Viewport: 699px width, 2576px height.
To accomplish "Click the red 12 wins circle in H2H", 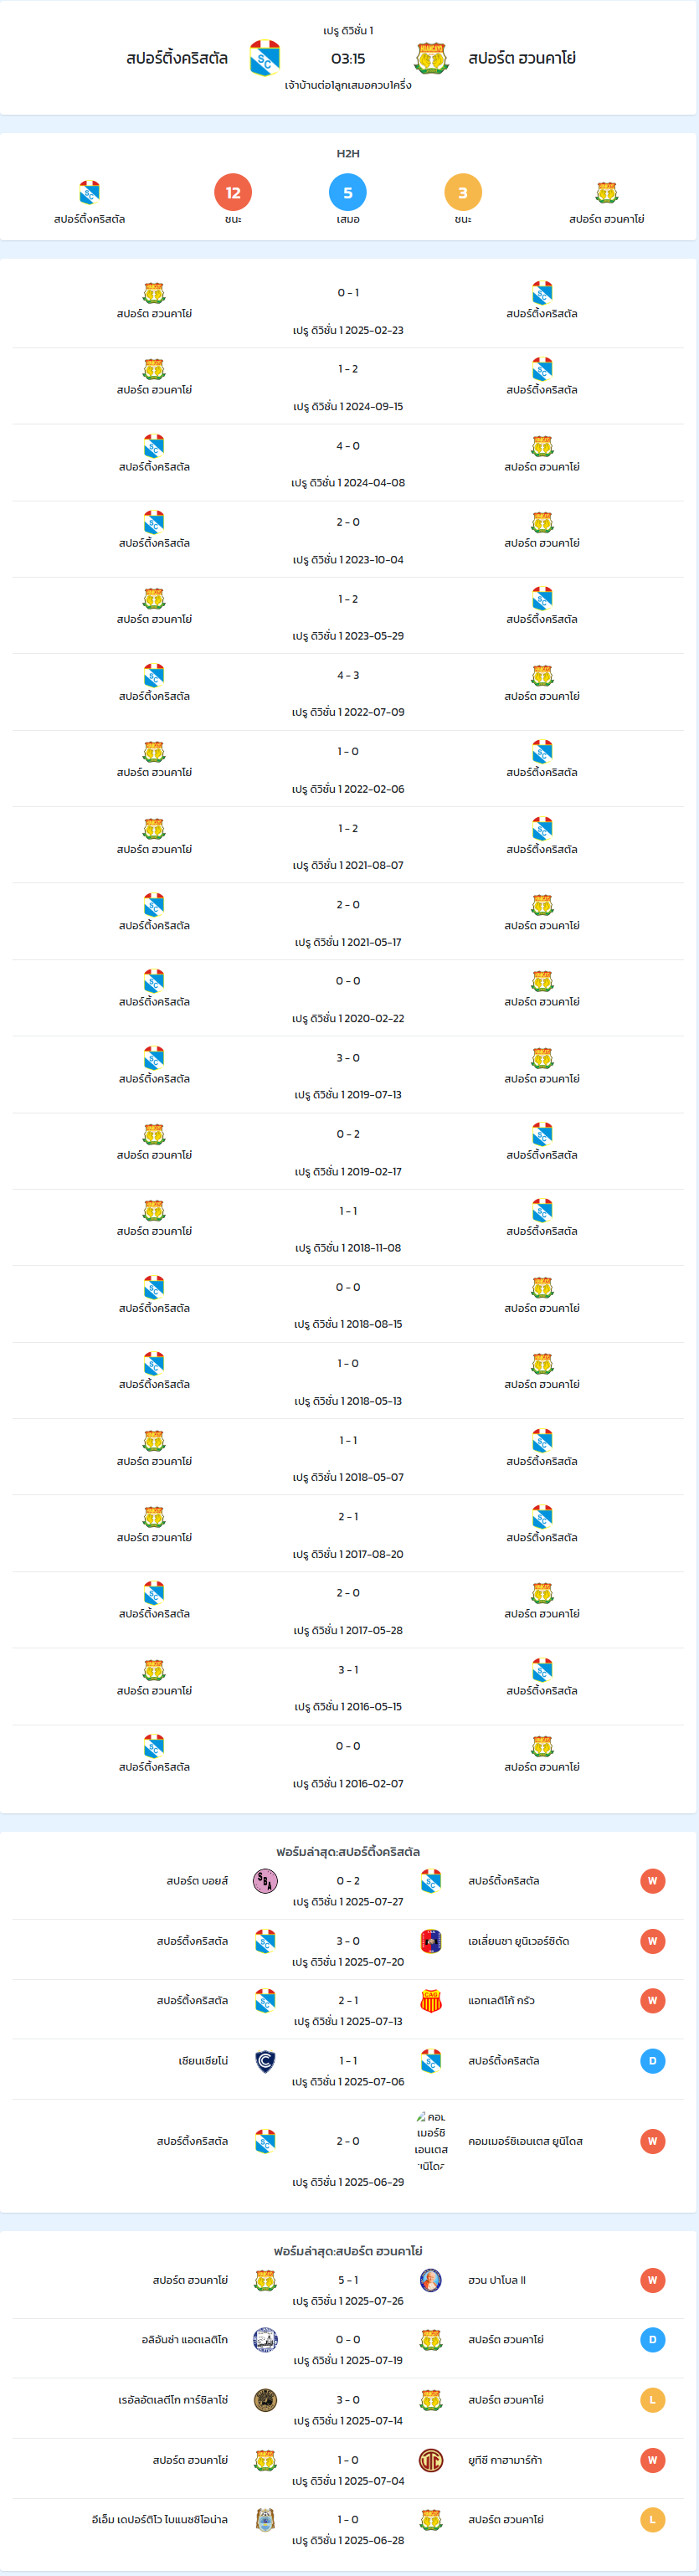I will [x=233, y=192].
